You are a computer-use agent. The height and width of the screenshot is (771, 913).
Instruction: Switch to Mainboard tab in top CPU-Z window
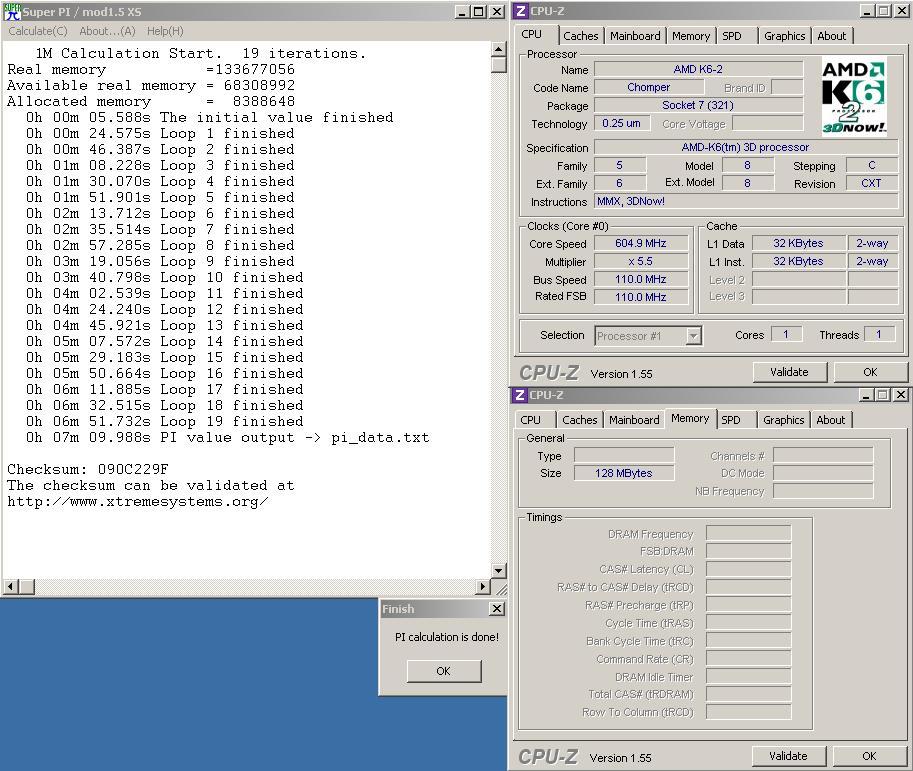[635, 36]
